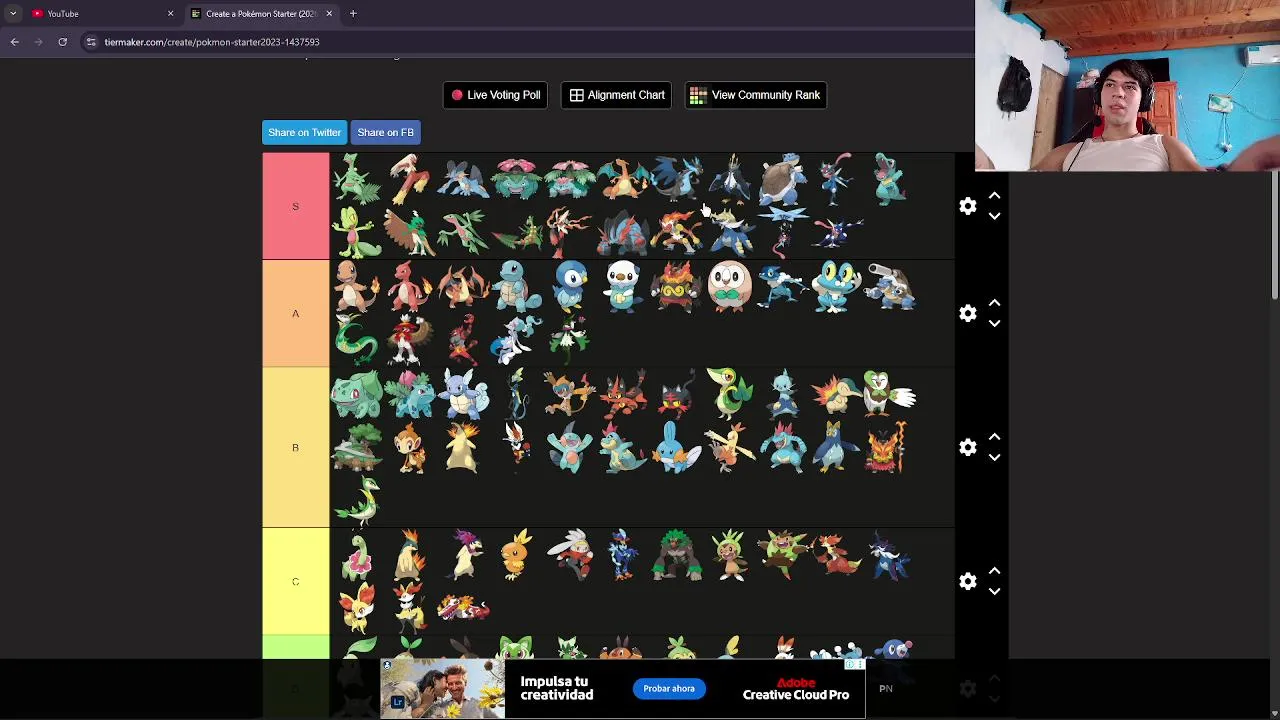Select the Create a Pokémon Starter tab

point(260,13)
